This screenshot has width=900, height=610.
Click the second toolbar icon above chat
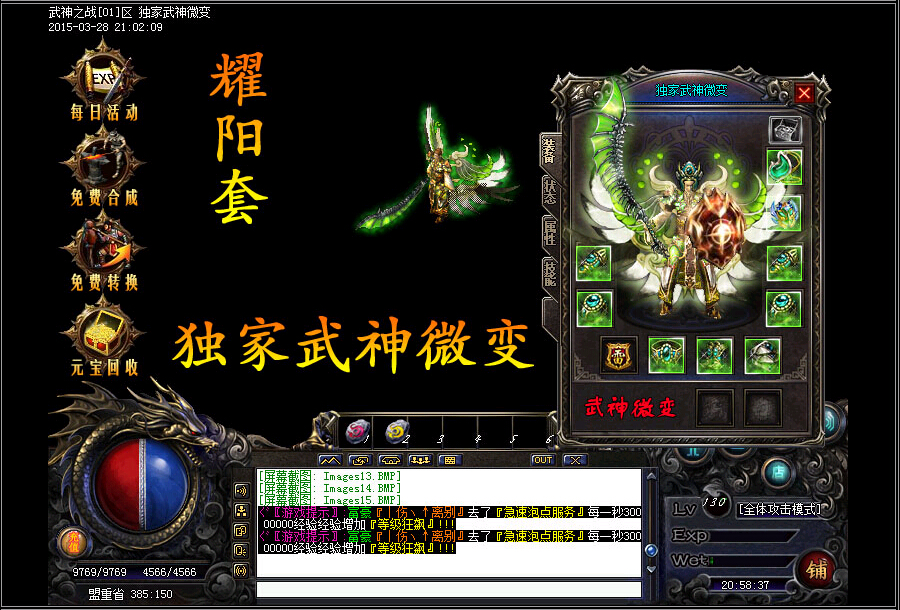[x=360, y=460]
